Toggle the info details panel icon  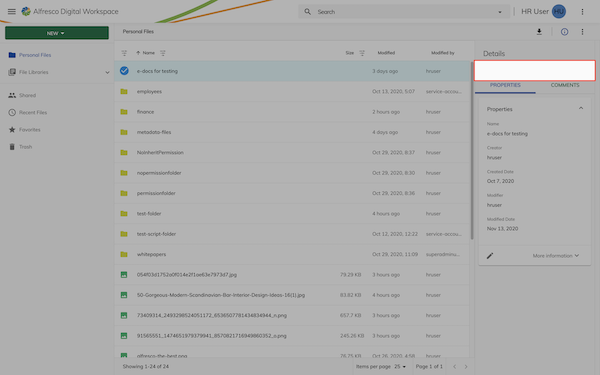[564, 32]
